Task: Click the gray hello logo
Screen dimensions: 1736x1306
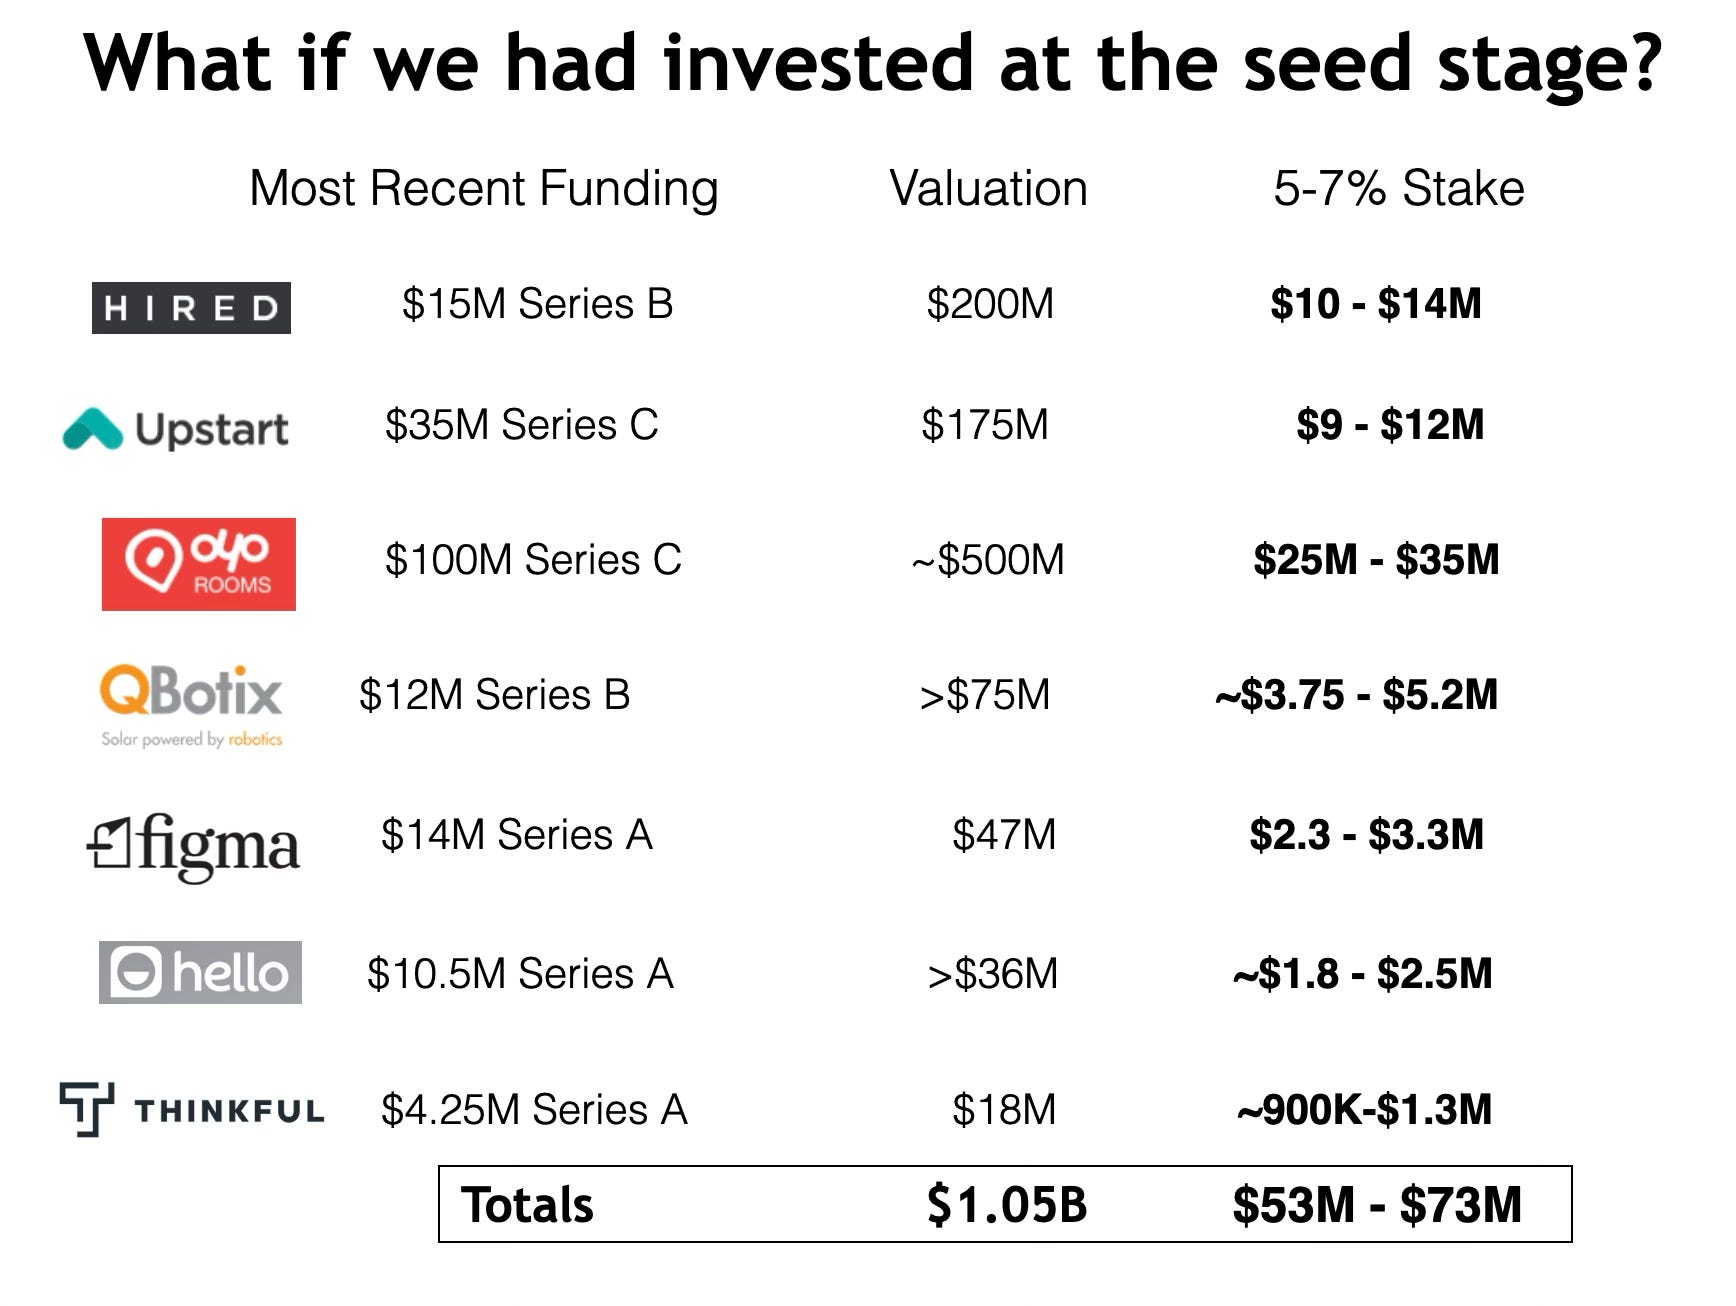Action: (200, 972)
